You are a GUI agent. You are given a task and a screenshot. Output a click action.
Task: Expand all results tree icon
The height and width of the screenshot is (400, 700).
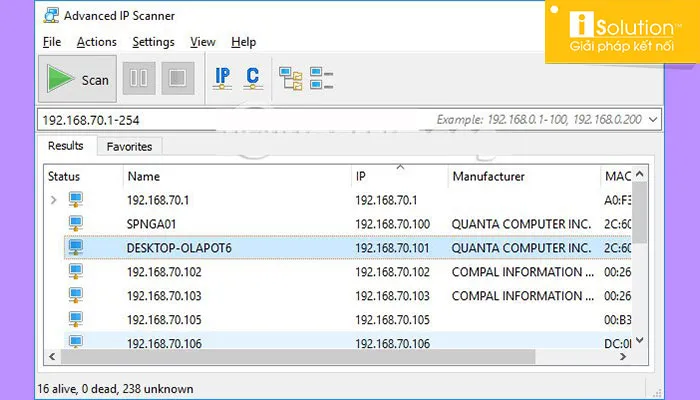[291, 78]
